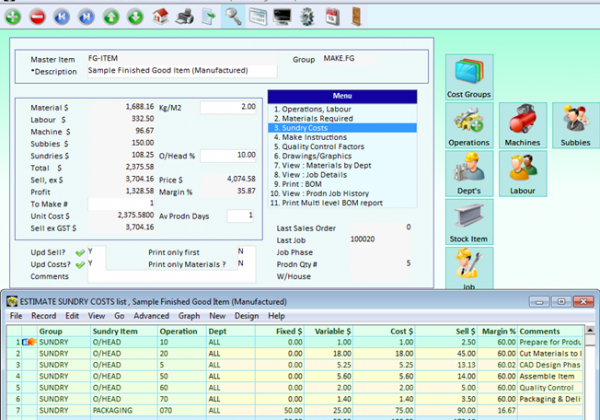The width and height of the screenshot is (600, 420).
Task: Click Print only first N field
Action: (246, 252)
